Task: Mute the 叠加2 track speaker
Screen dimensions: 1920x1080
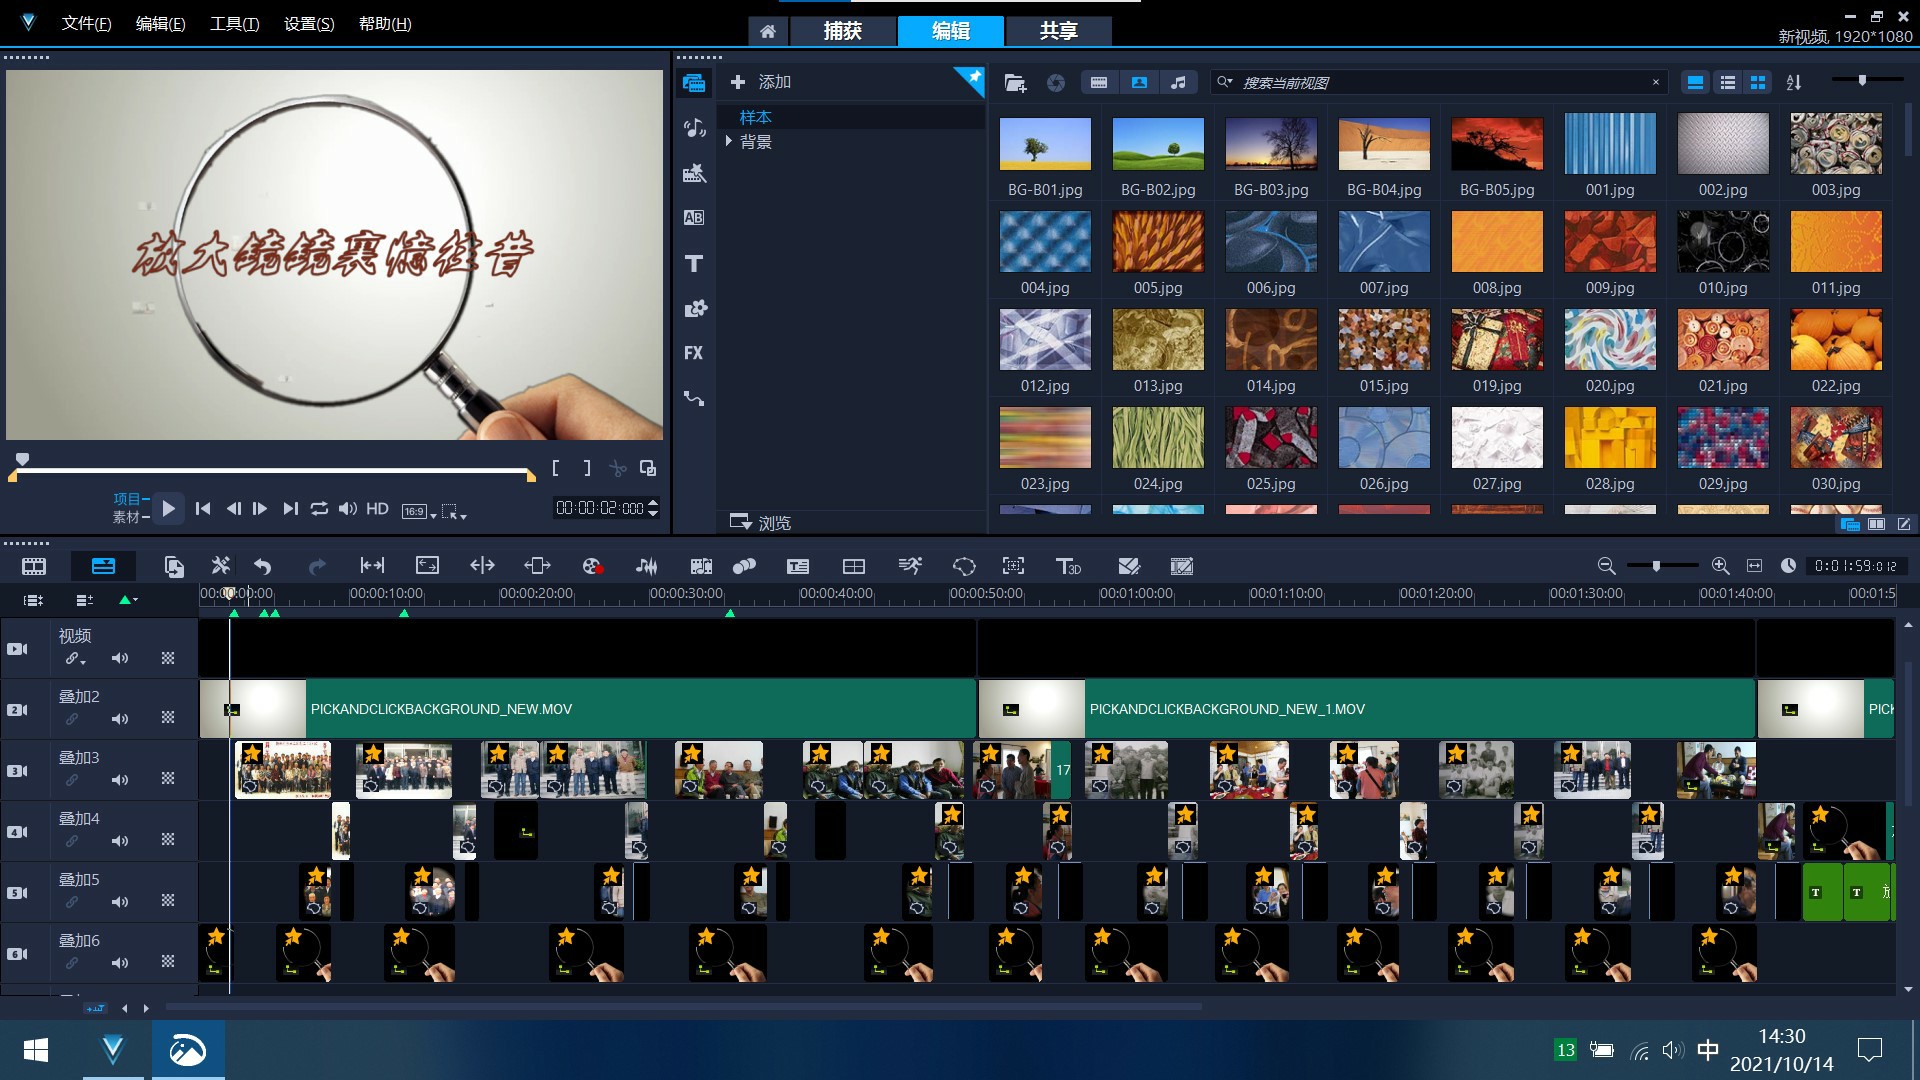Action: click(x=120, y=719)
